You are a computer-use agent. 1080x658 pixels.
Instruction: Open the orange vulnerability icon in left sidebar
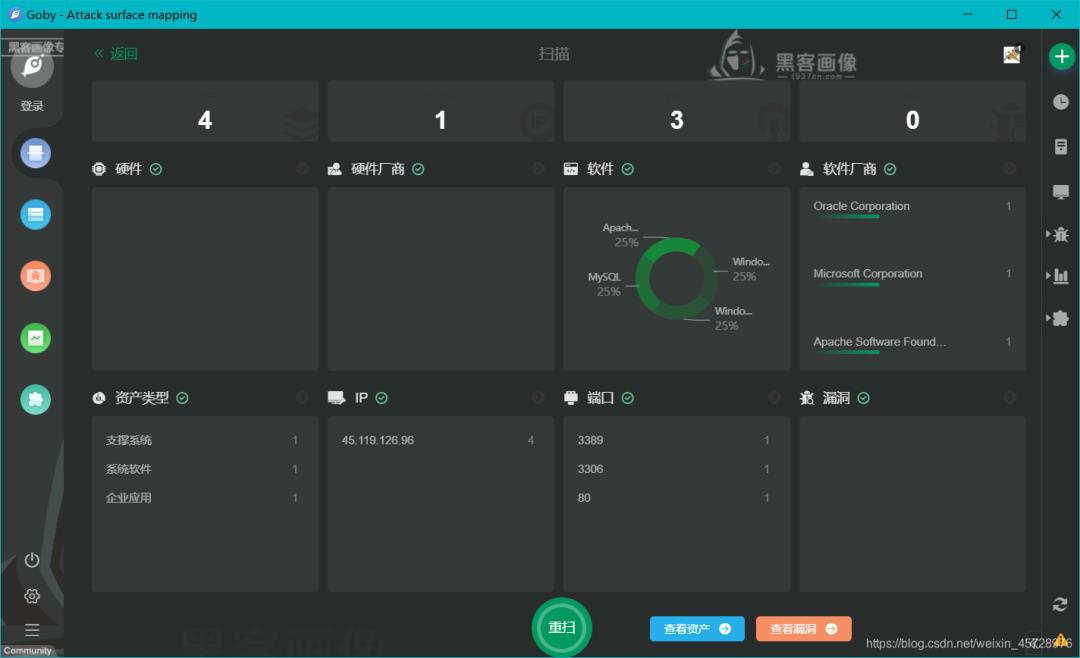[x=35, y=276]
